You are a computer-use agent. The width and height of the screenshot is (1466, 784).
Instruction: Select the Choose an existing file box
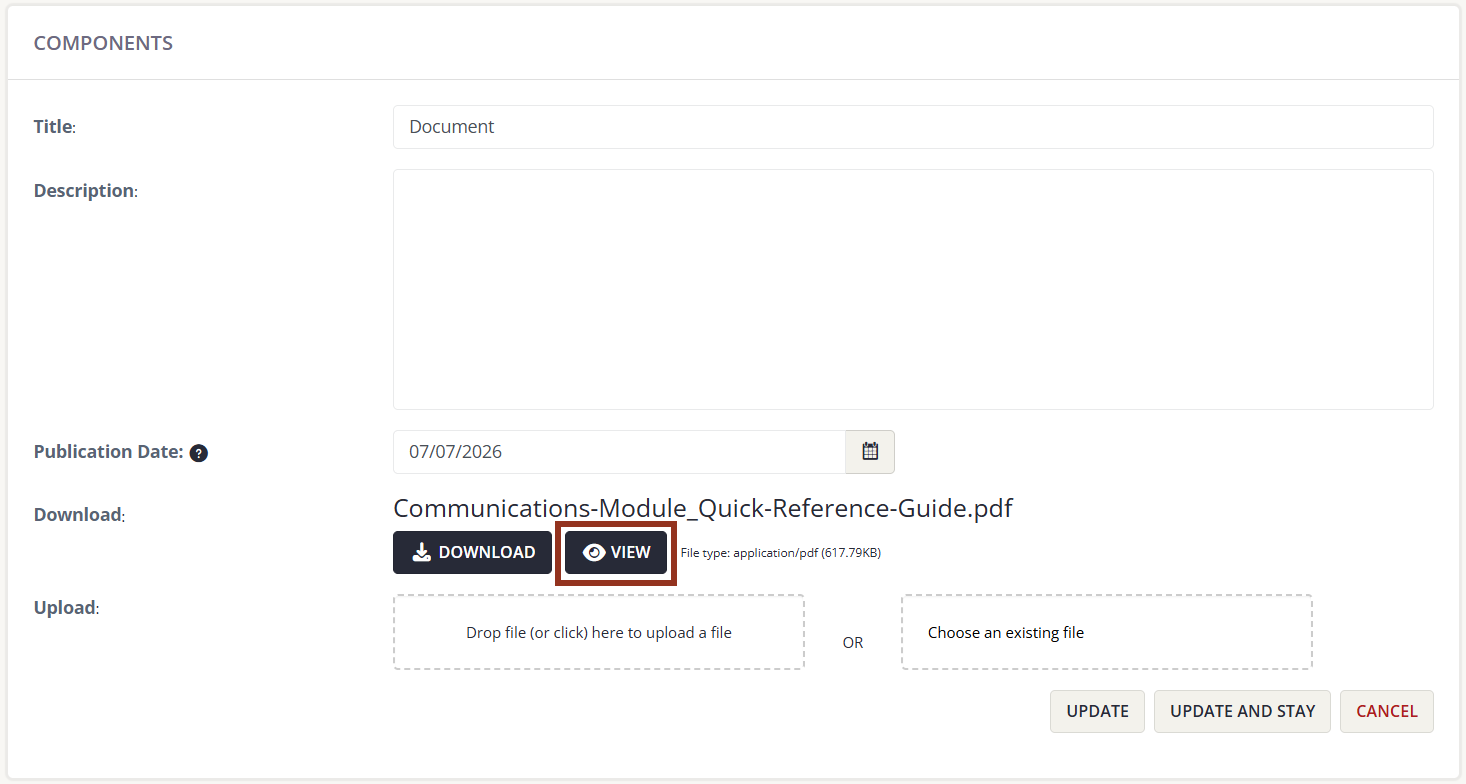tap(1107, 632)
